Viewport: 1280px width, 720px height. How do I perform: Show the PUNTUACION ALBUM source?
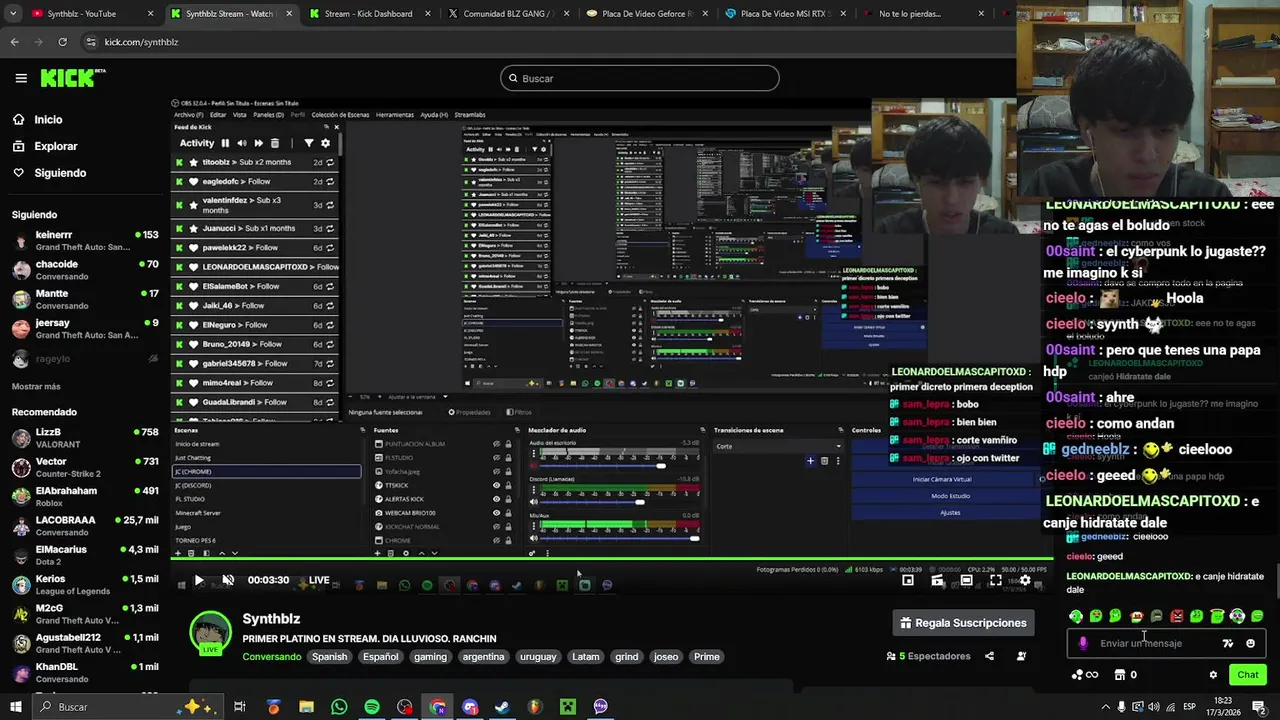tap(496, 444)
